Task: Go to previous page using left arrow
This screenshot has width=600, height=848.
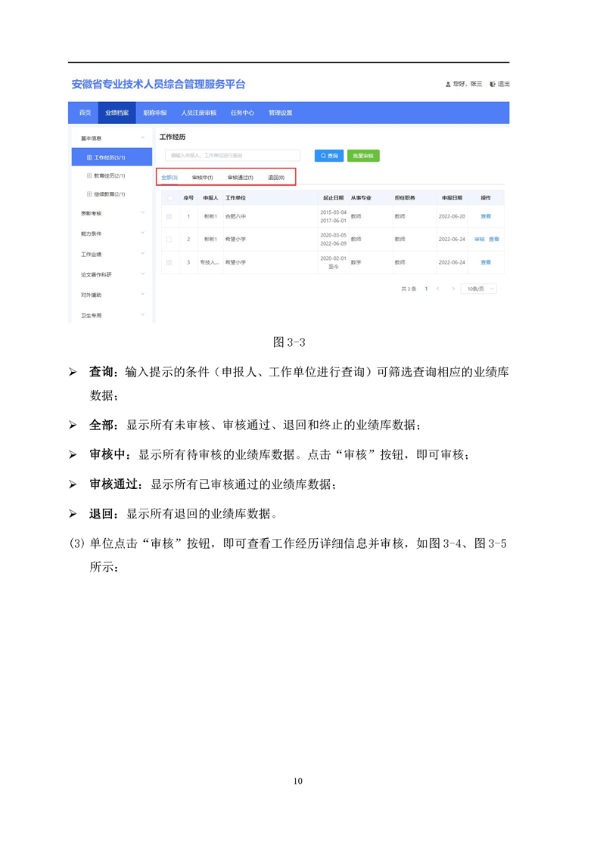Action: click(x=437, y=288)
